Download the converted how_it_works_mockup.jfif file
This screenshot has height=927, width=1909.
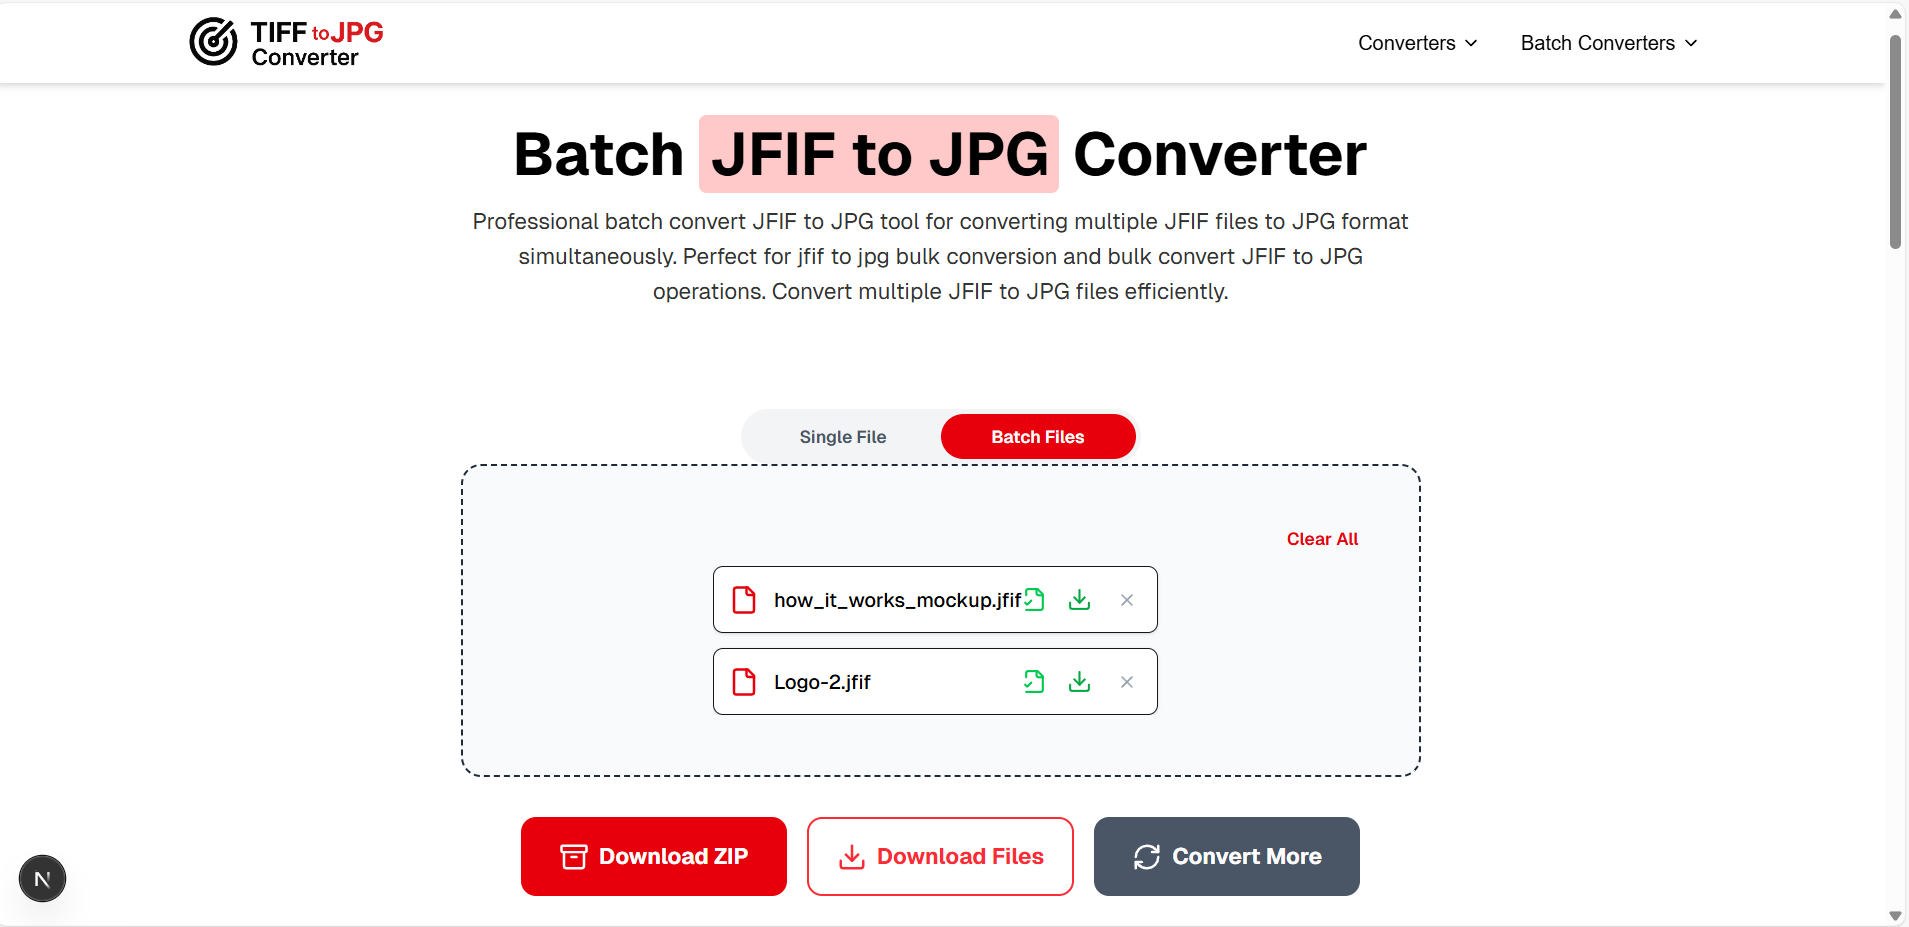tap(1079, 599)
